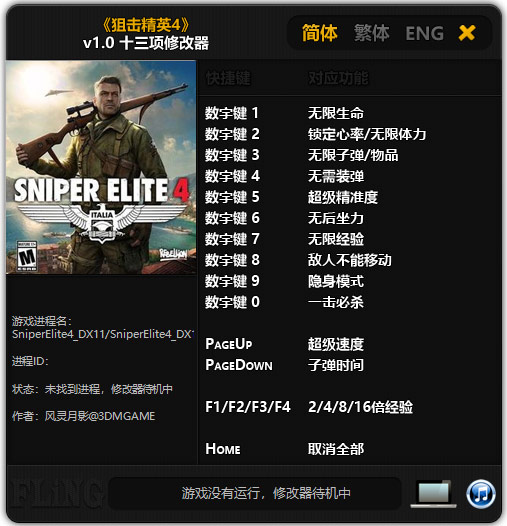Switch language to 简体
The height and width of the screenshot is (526, 507).
click(x=319, y=33)
